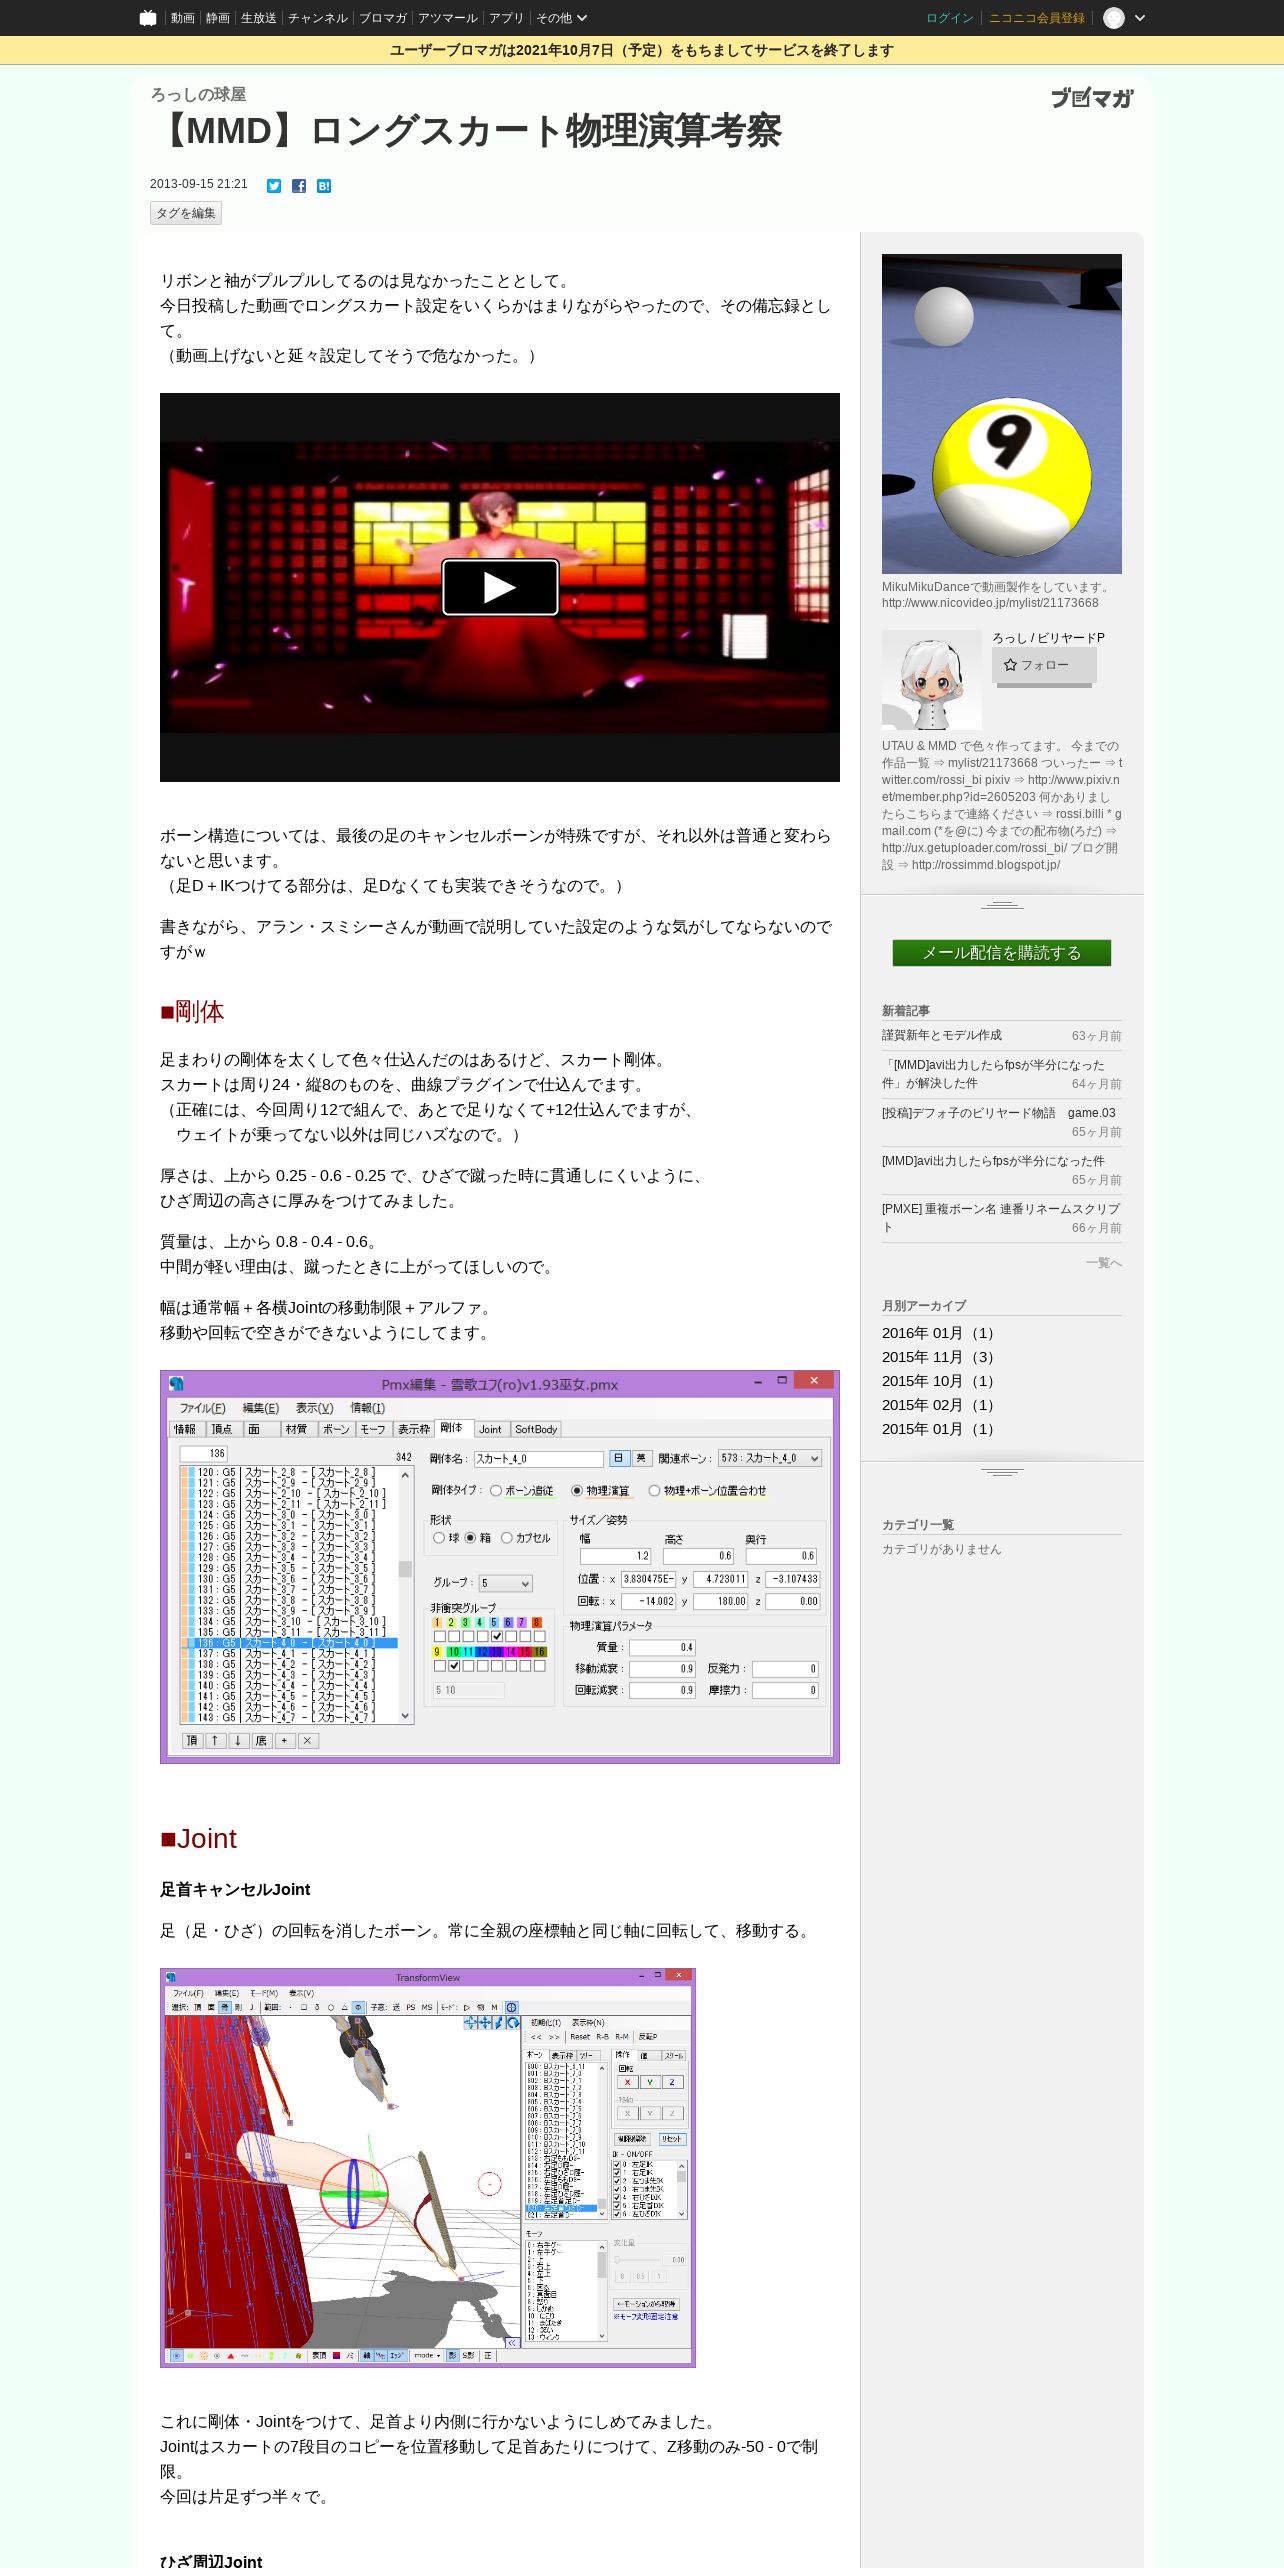The image size is (1284, 2568).
Task: Collapse the sidebar section below monthly archive
Action: pyautogui.click(x=1002, y=1472)
